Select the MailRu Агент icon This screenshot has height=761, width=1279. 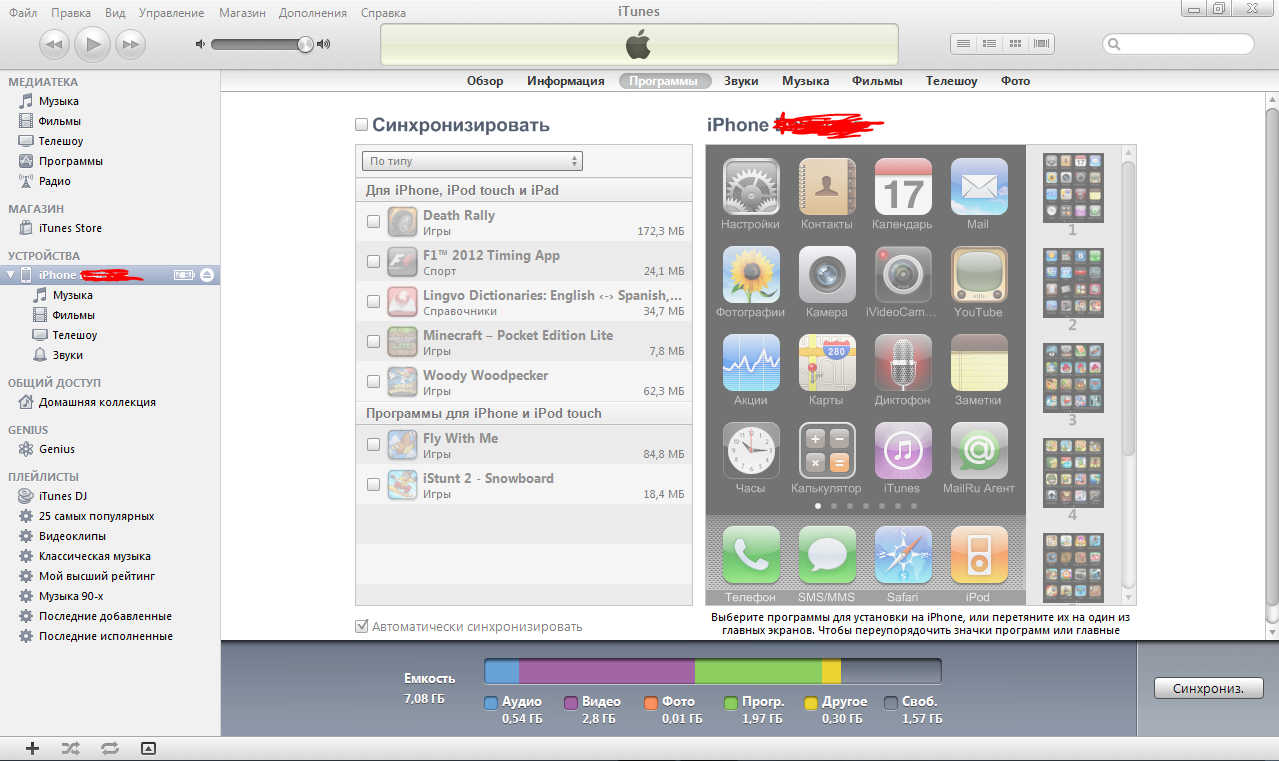[978, 451]
